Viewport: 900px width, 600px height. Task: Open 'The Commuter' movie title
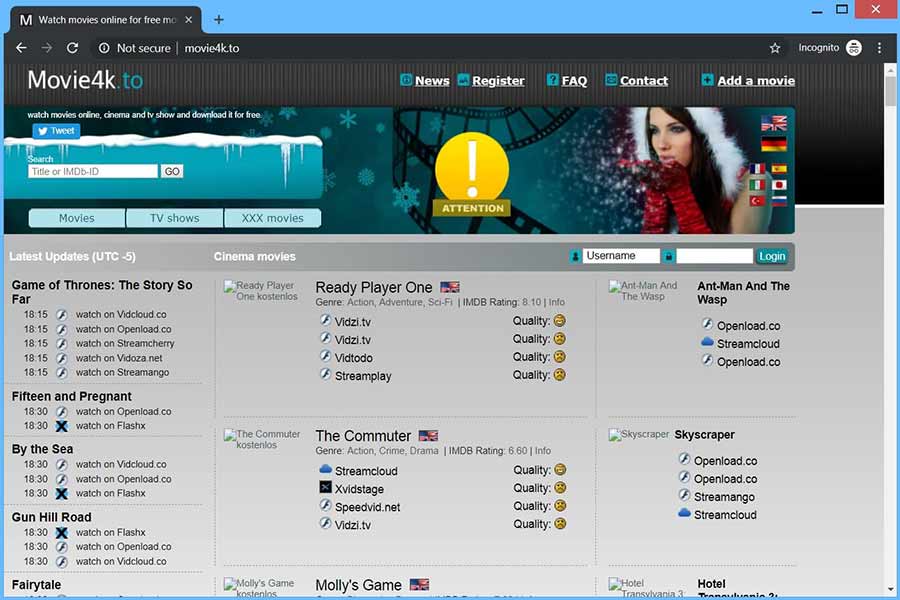363,436
